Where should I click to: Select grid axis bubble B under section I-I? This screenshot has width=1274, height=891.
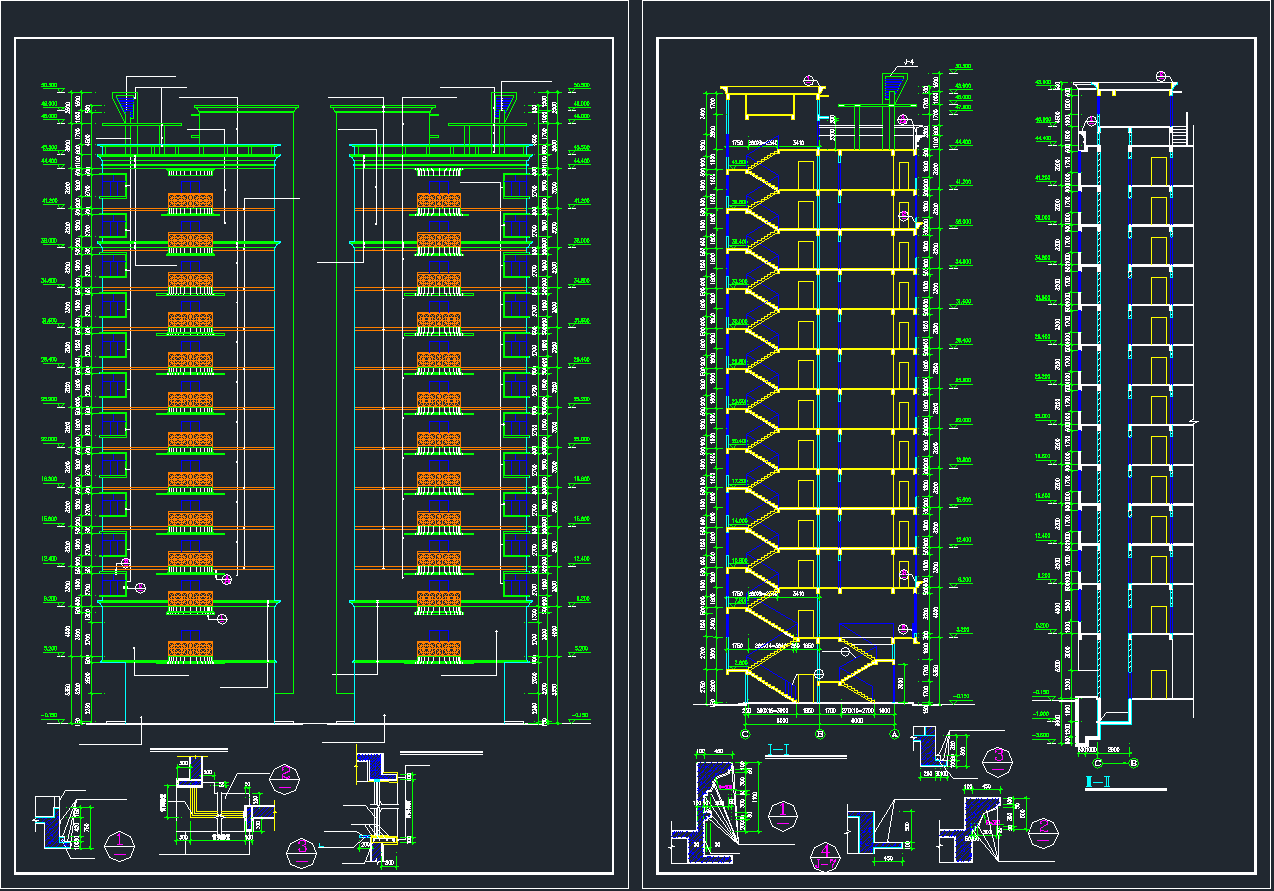tap(819, 734)
